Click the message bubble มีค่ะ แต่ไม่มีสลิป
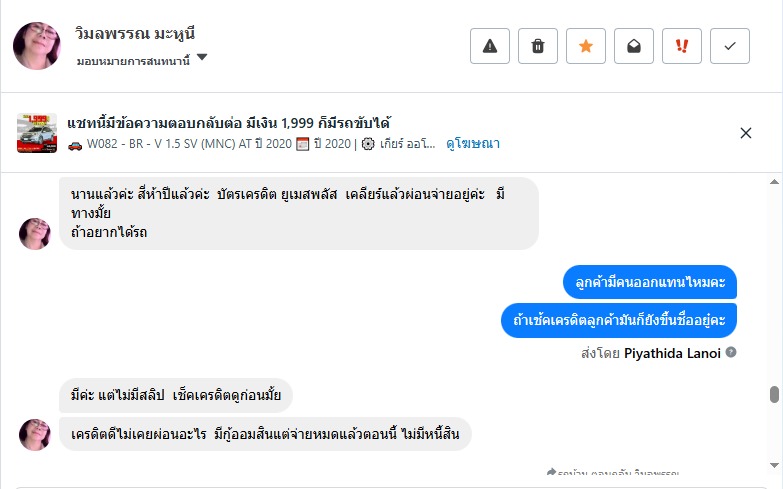This screenshot has height=489, width=783. (x=176, y=396)
